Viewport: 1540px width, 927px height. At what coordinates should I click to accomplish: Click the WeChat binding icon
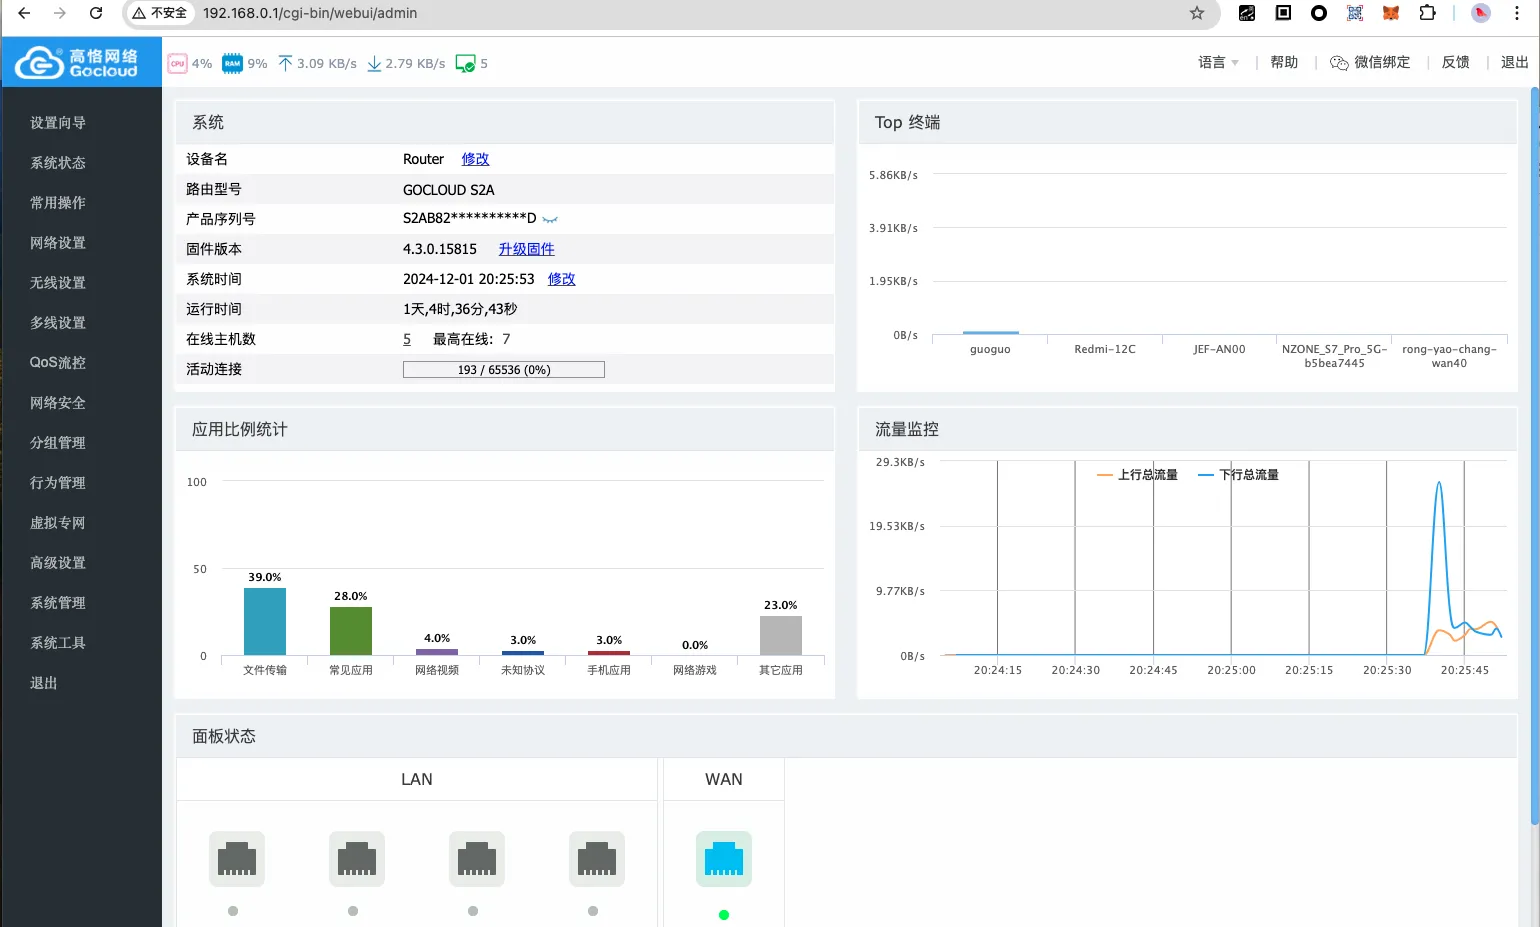coord(1339,63)
